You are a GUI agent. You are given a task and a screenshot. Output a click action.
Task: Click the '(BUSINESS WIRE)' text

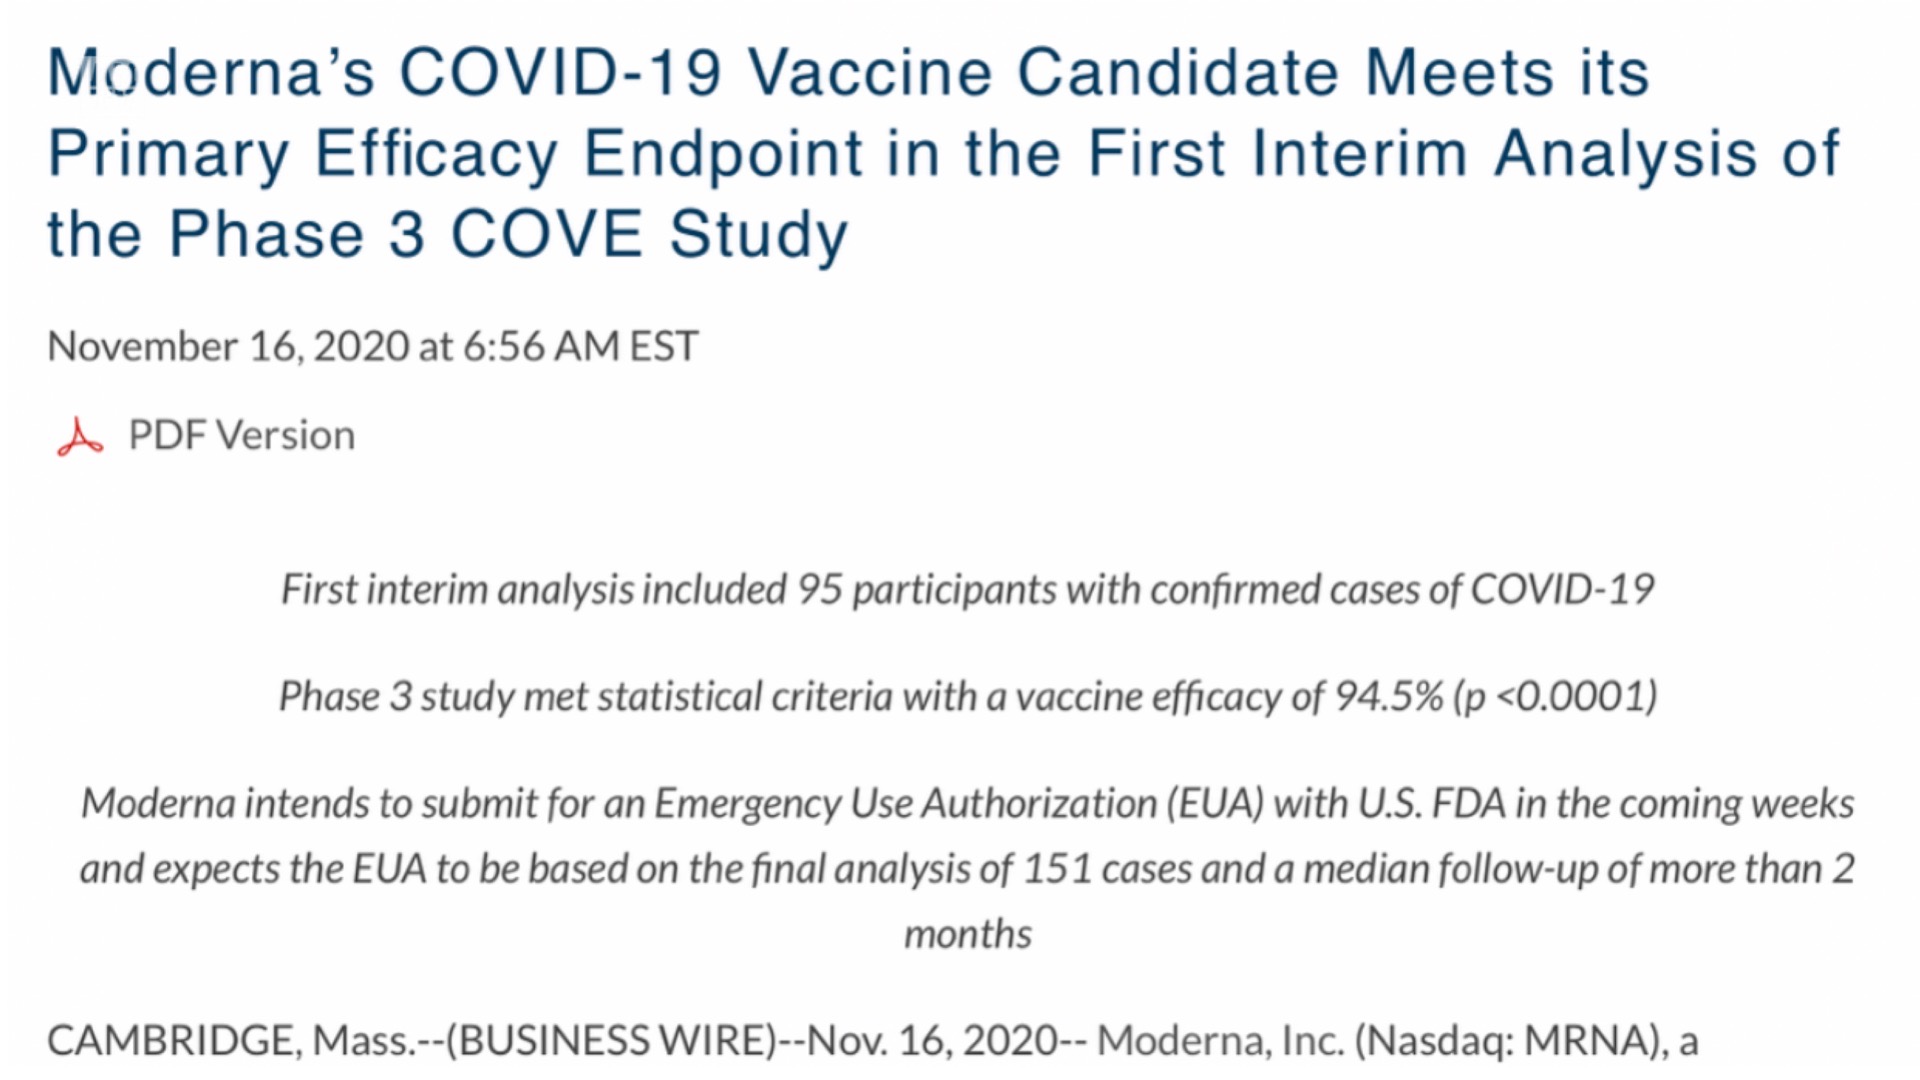point(611,1041)
